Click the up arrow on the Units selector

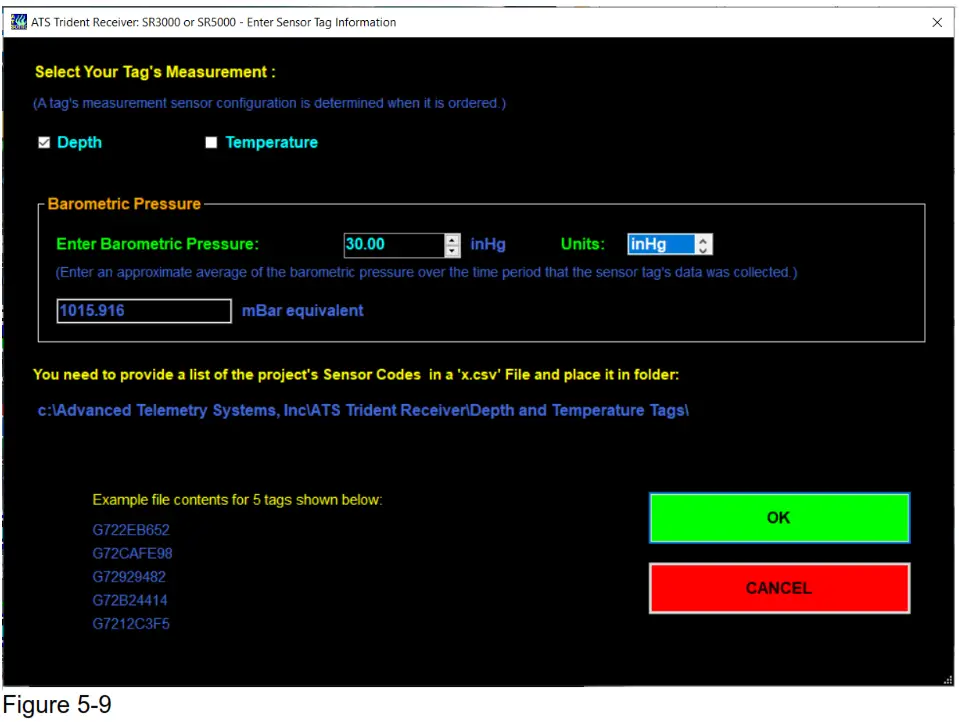pos(703,239)
